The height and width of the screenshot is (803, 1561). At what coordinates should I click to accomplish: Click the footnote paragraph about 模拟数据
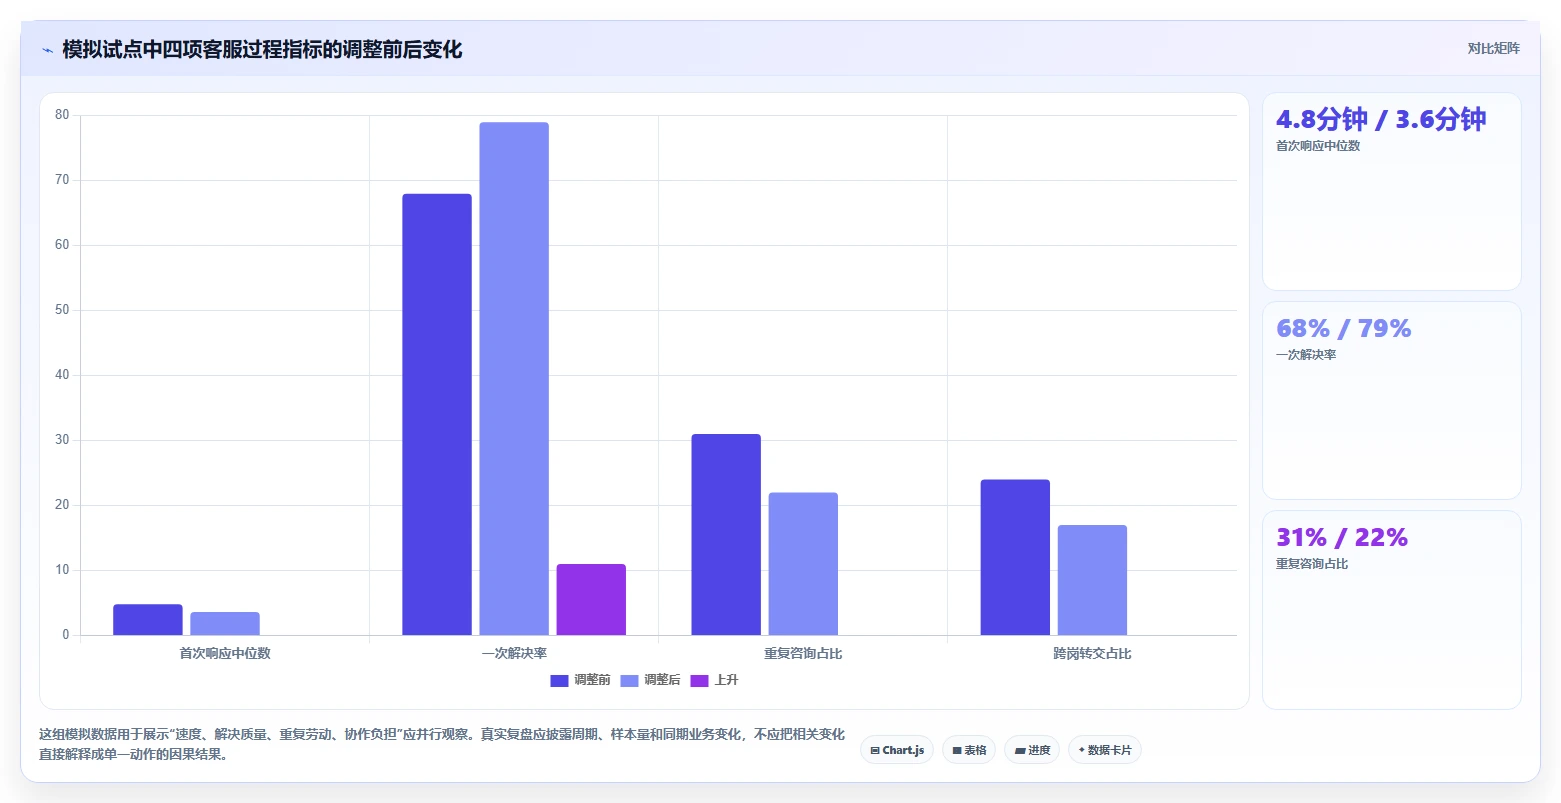[442, 744]
